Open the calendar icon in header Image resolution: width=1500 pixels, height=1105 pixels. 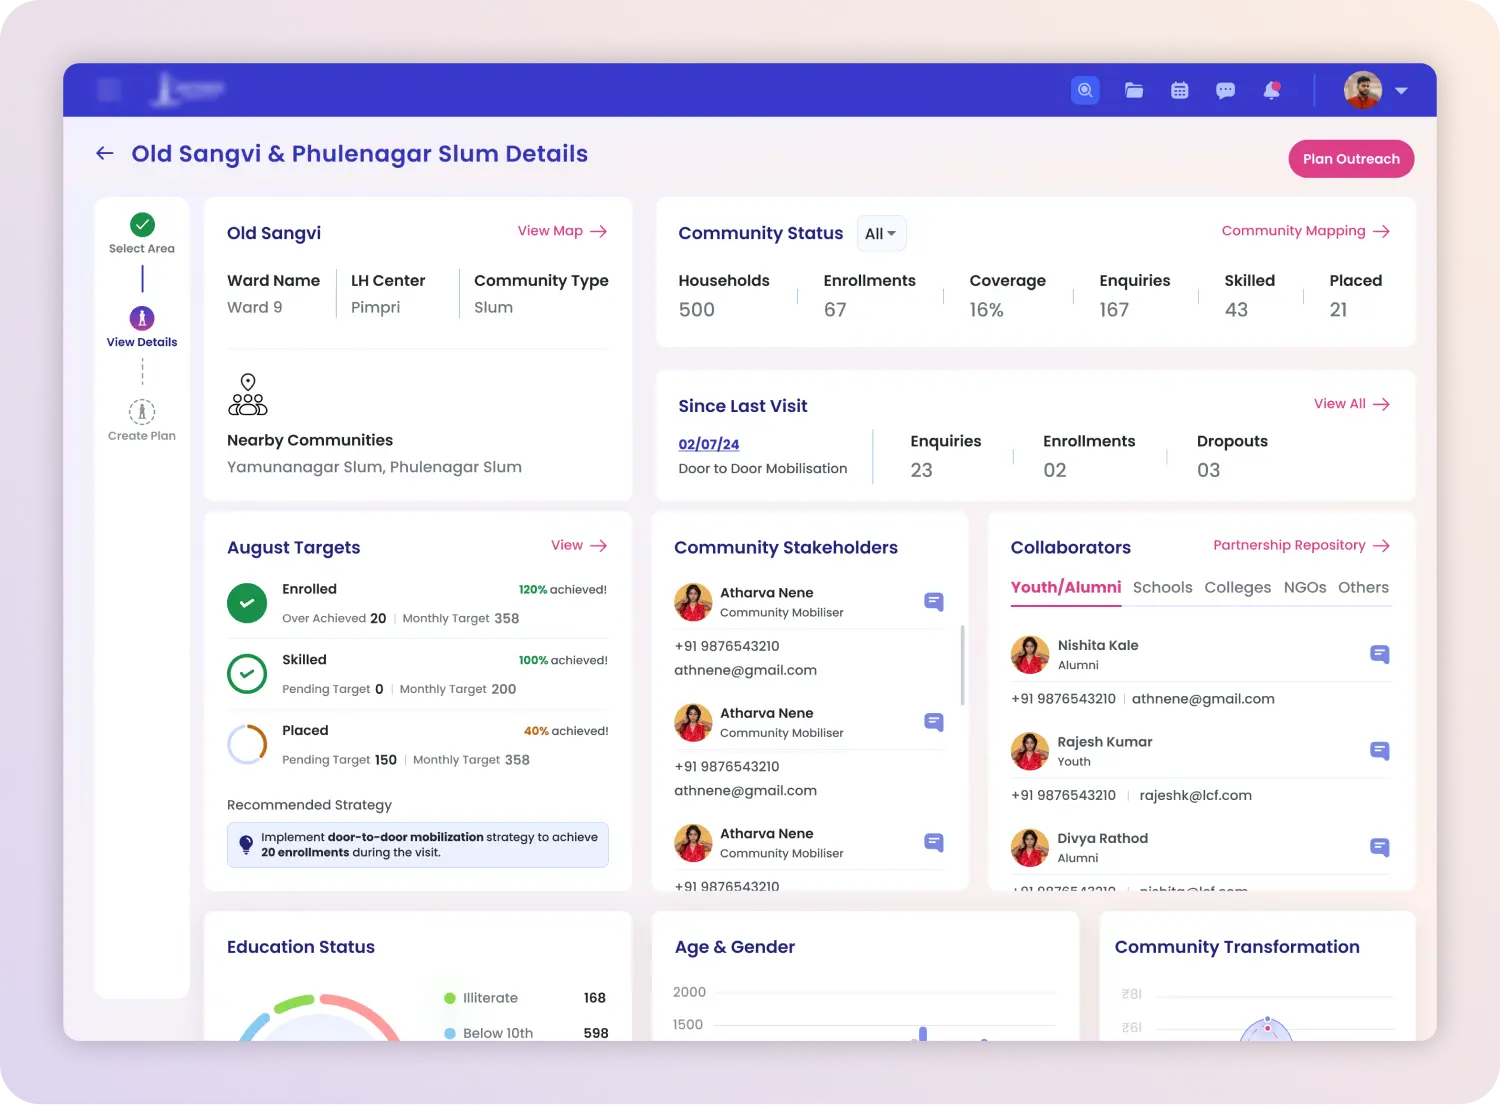pos(1180,90)
